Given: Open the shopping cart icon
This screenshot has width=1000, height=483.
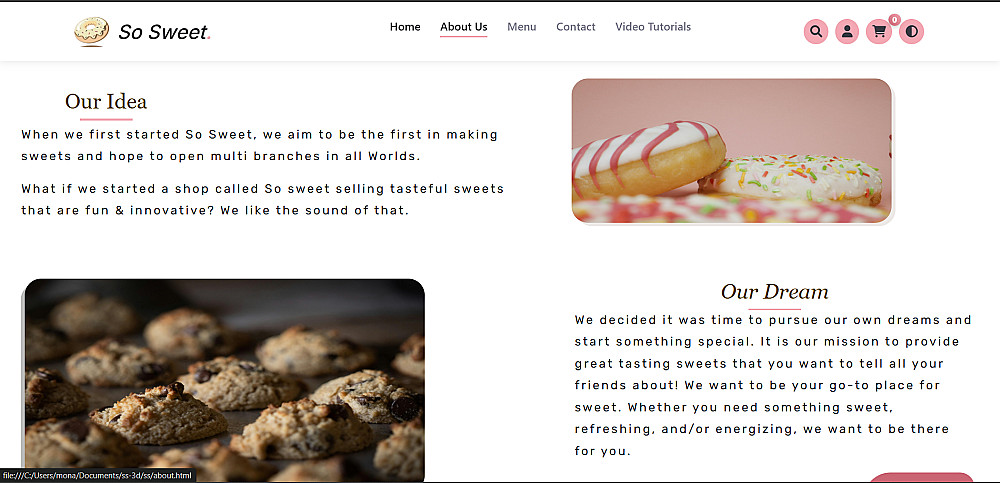Looking at the screenshot, I should point(879,31).
